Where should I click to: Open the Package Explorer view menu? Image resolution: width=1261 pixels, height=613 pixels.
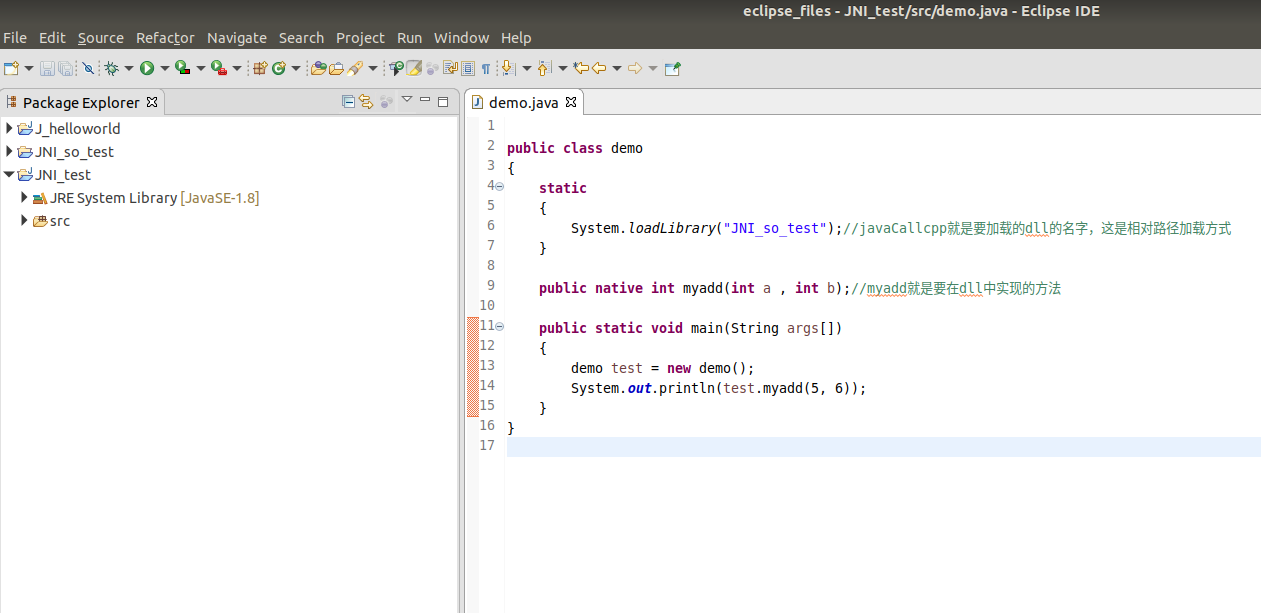[x=406, y=100]
